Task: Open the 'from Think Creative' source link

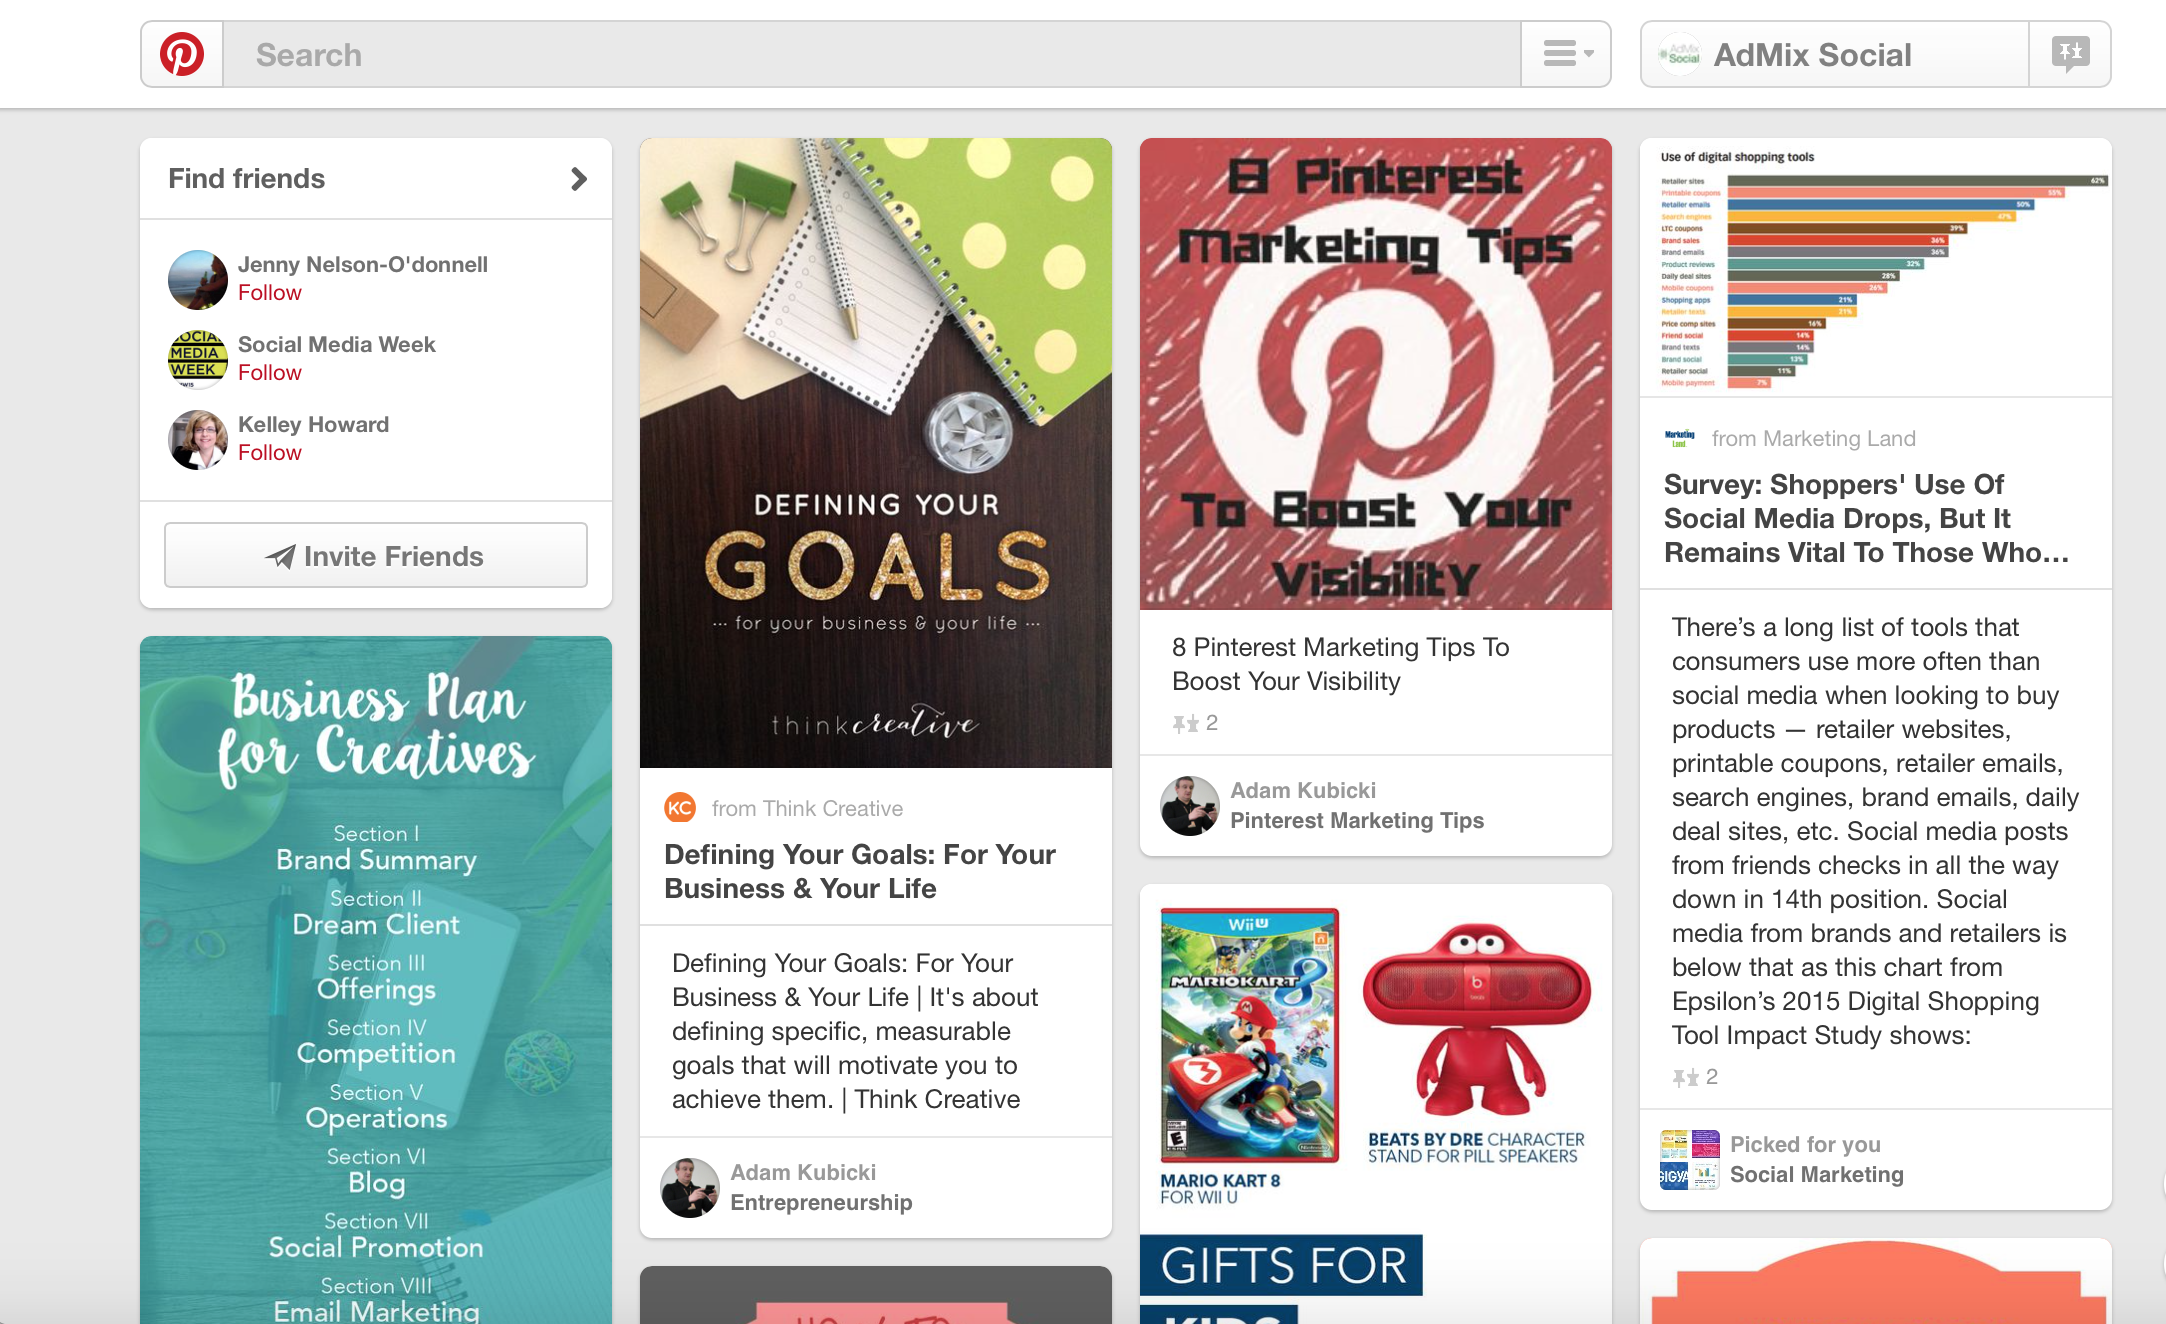Action: (807, 808)
